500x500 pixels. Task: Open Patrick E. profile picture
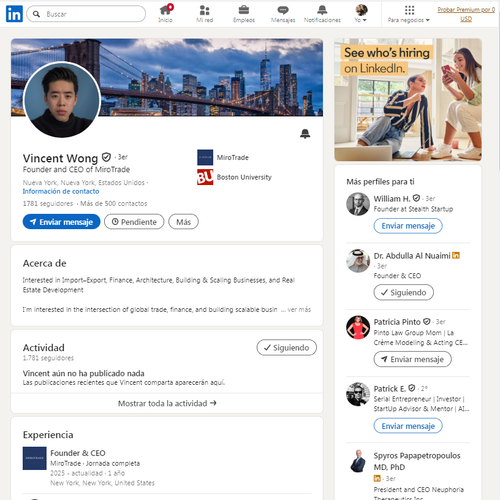[x=358, y=394]
